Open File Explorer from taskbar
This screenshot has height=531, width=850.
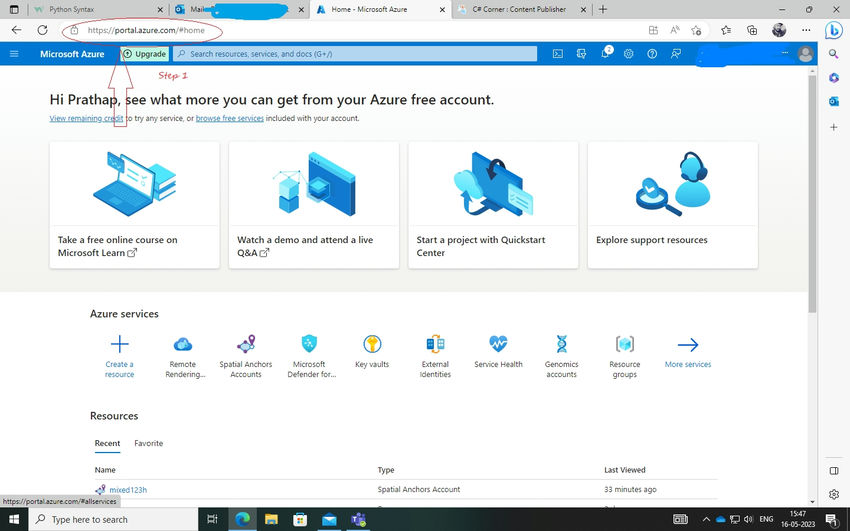coord(271,519)
